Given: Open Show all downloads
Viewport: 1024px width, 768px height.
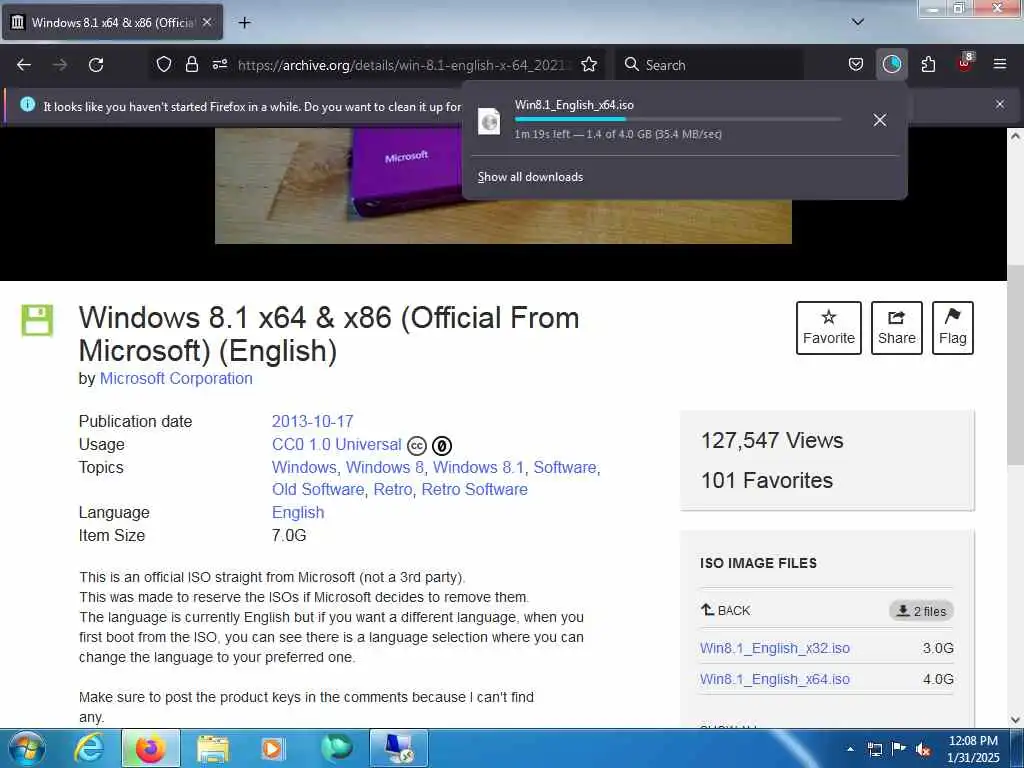Looking at the screenshot, I should point(530,177).
